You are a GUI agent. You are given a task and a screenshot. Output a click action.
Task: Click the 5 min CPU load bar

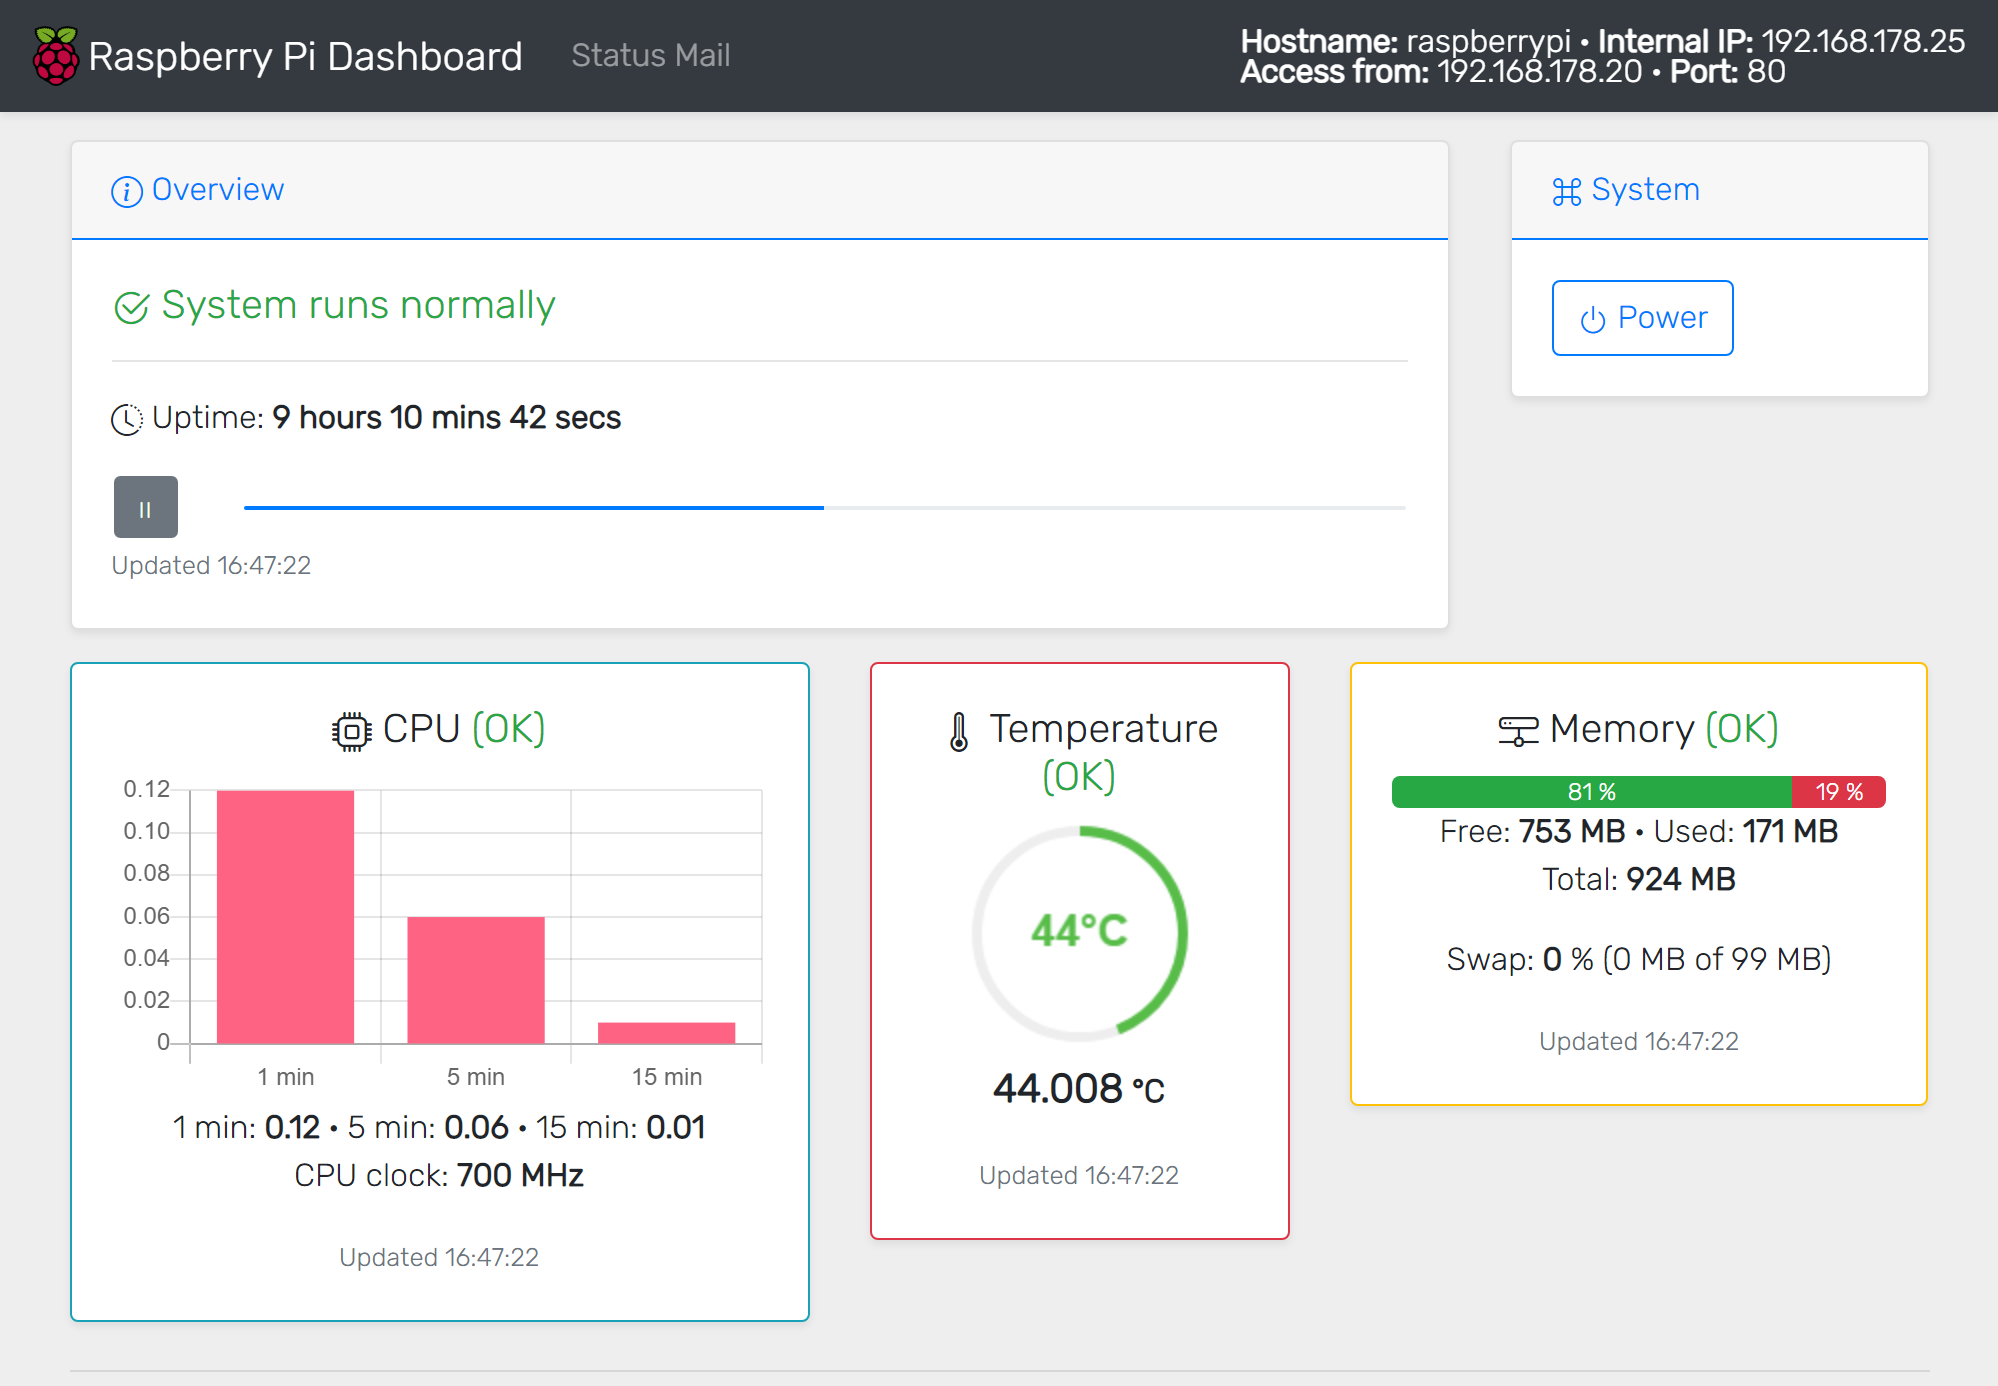(476, 979)
